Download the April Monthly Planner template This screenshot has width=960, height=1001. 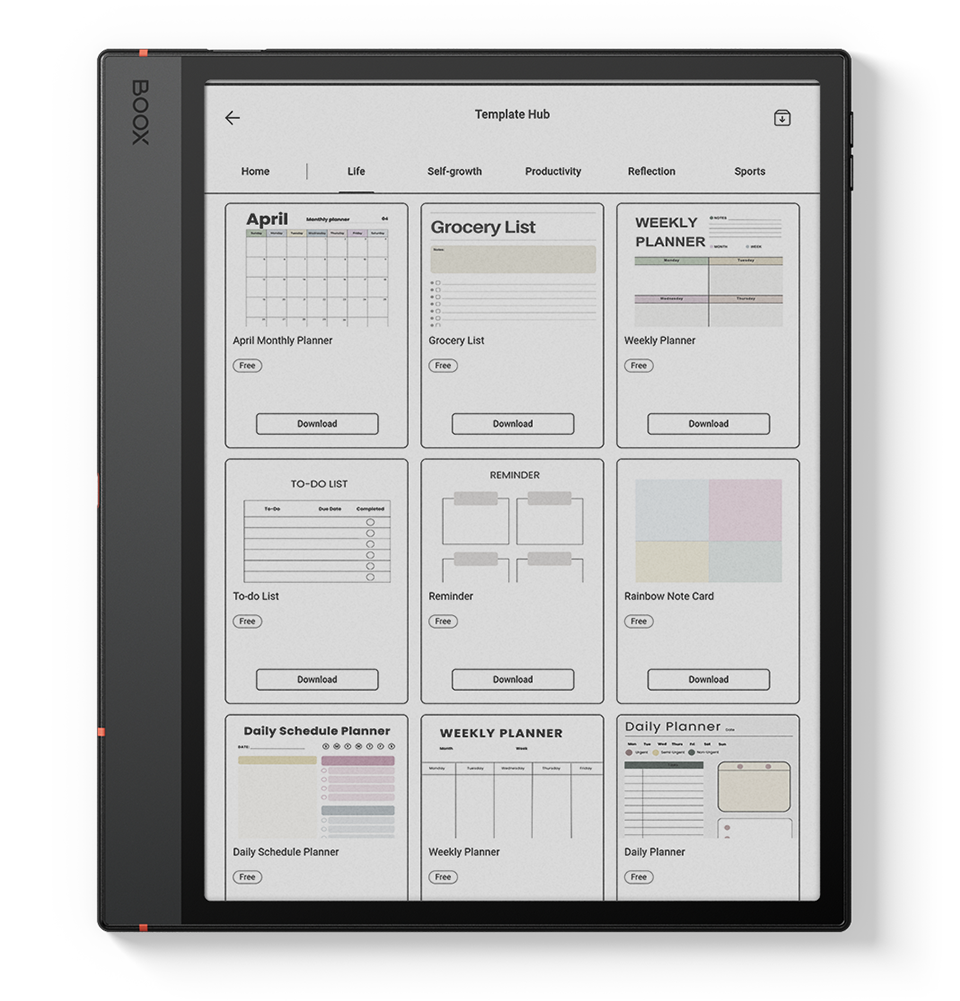[317, 424]
